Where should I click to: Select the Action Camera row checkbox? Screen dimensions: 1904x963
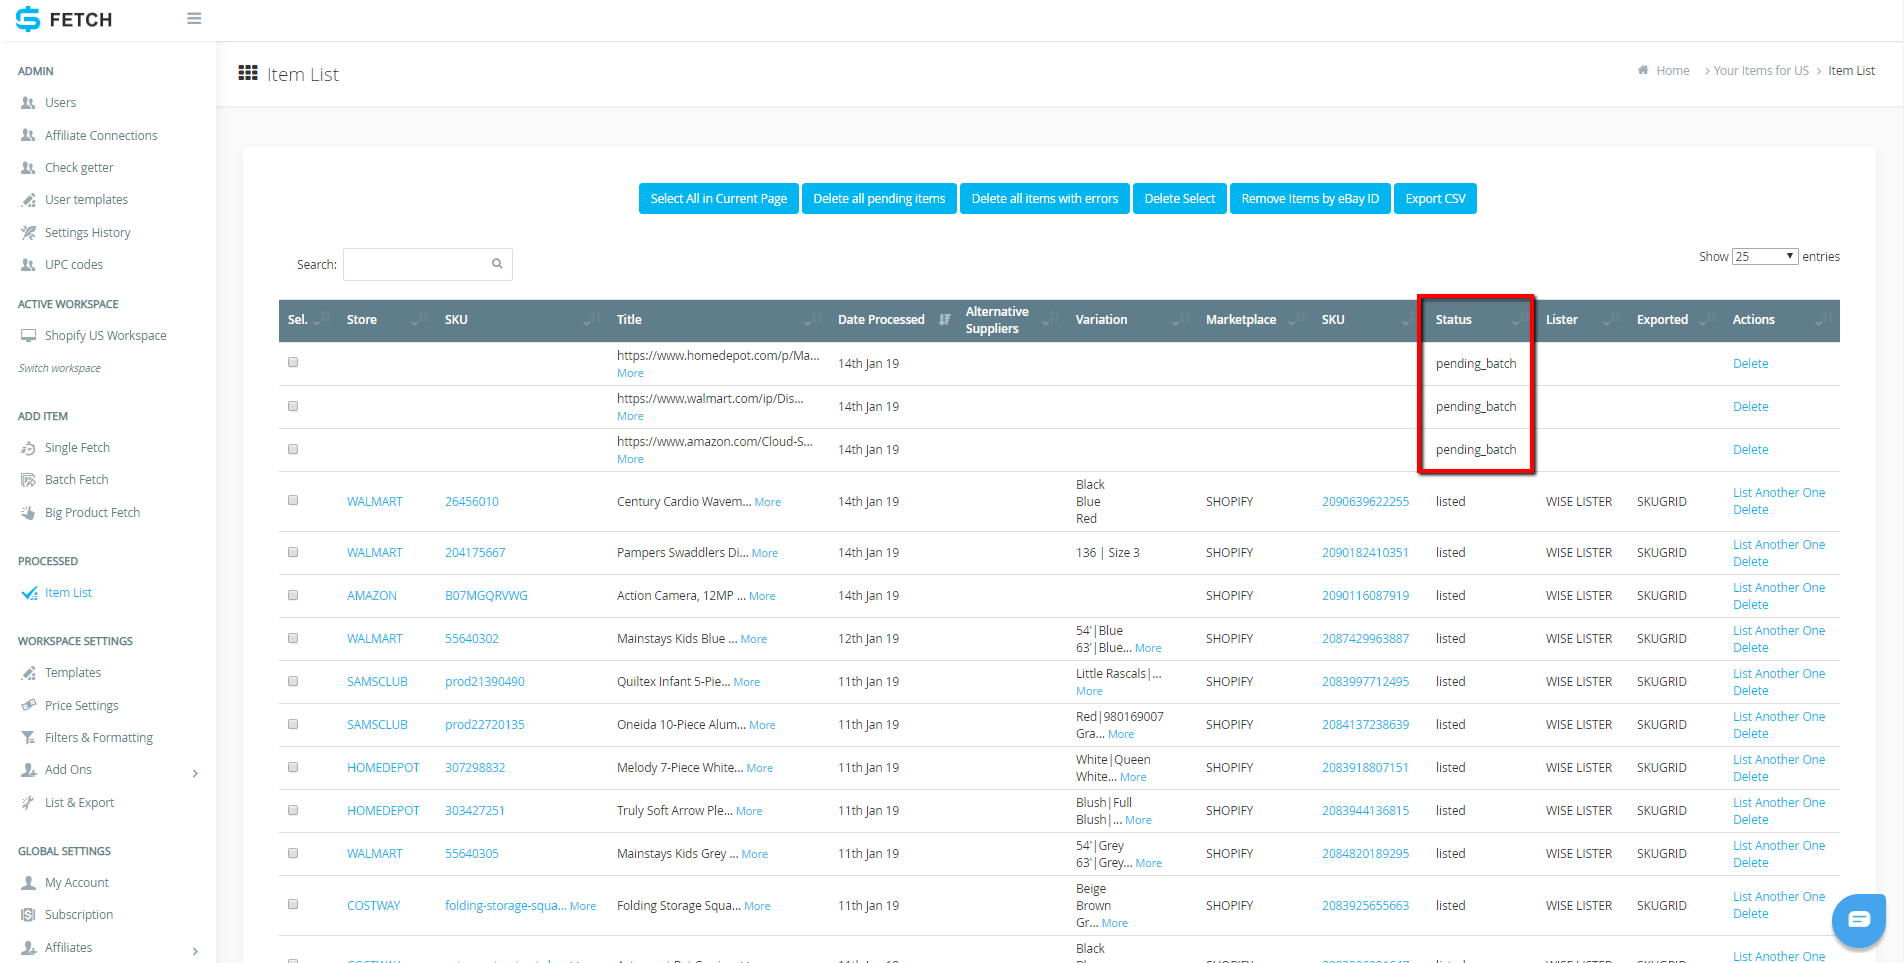point(293,595)
